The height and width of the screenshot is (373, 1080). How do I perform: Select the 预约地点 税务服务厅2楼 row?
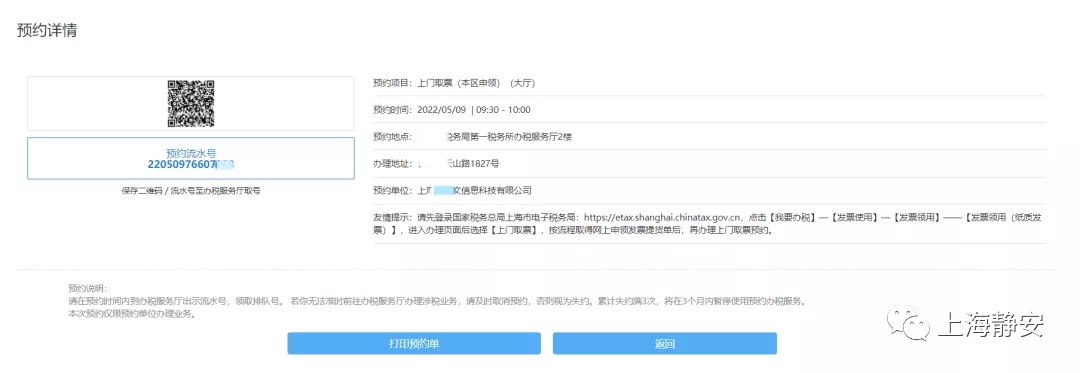[709, 137]
